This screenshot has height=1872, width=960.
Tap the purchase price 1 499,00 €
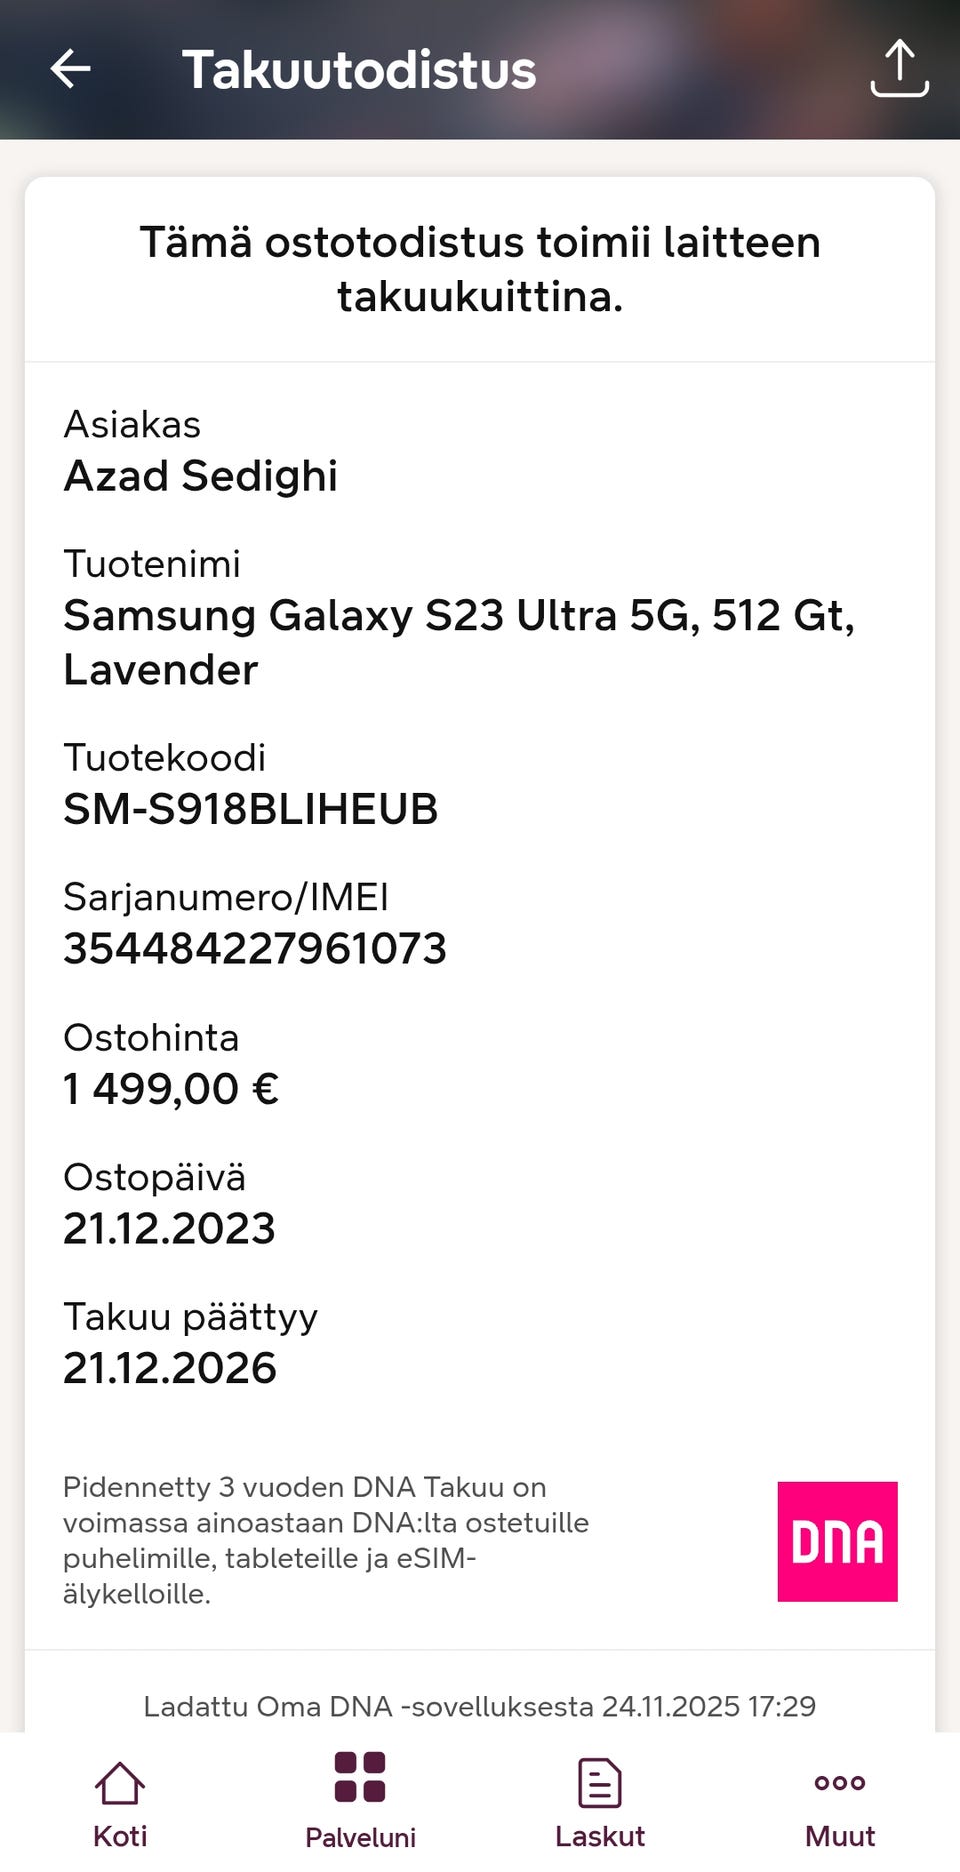[171, 1088]
